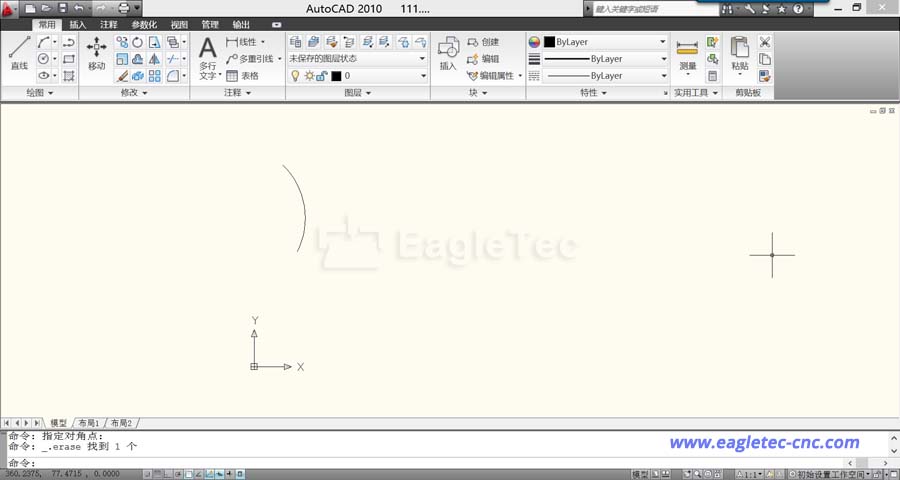Toggle the layer freeze sun icon
The image size is (900, 480).
click(309, 75)
